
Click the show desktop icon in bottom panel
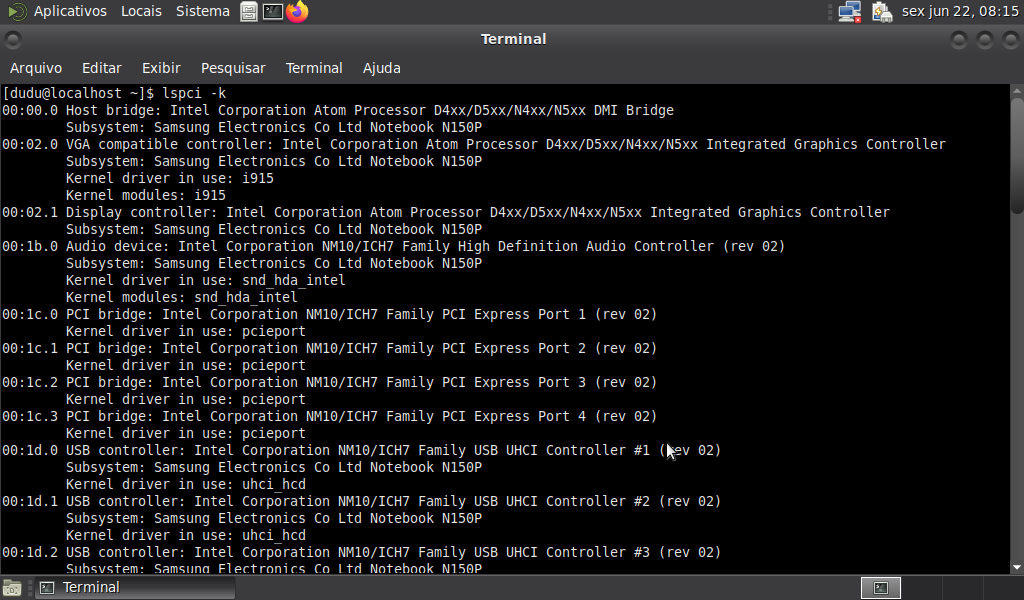click(12, 588)
